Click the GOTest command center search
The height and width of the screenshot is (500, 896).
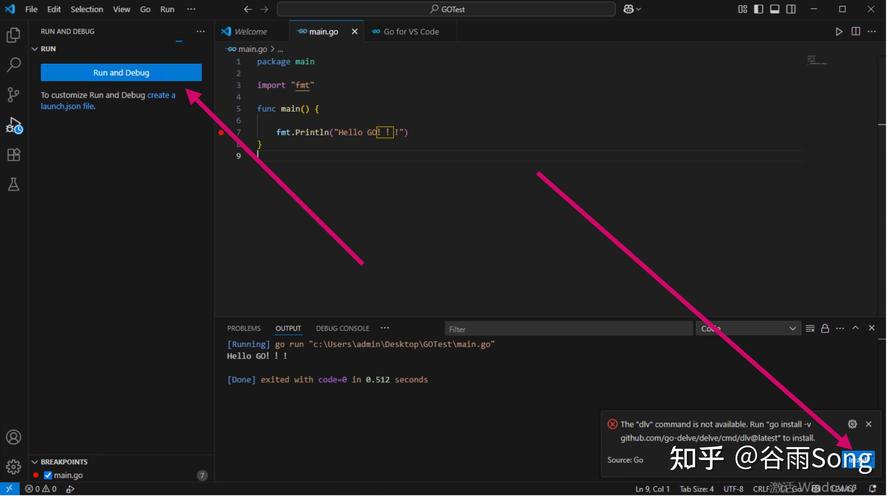click(446, 9)
